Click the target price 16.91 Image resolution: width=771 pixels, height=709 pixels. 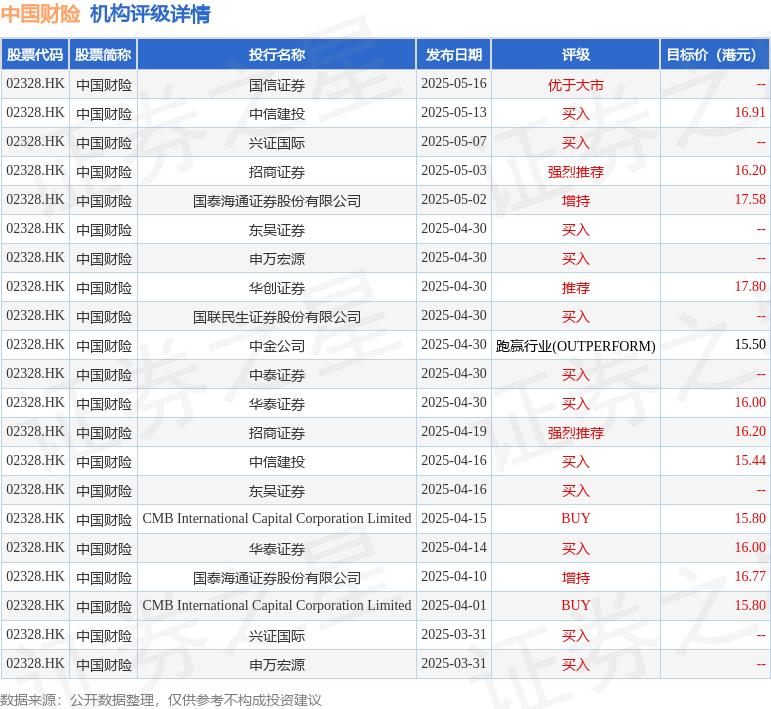(750, 113)
